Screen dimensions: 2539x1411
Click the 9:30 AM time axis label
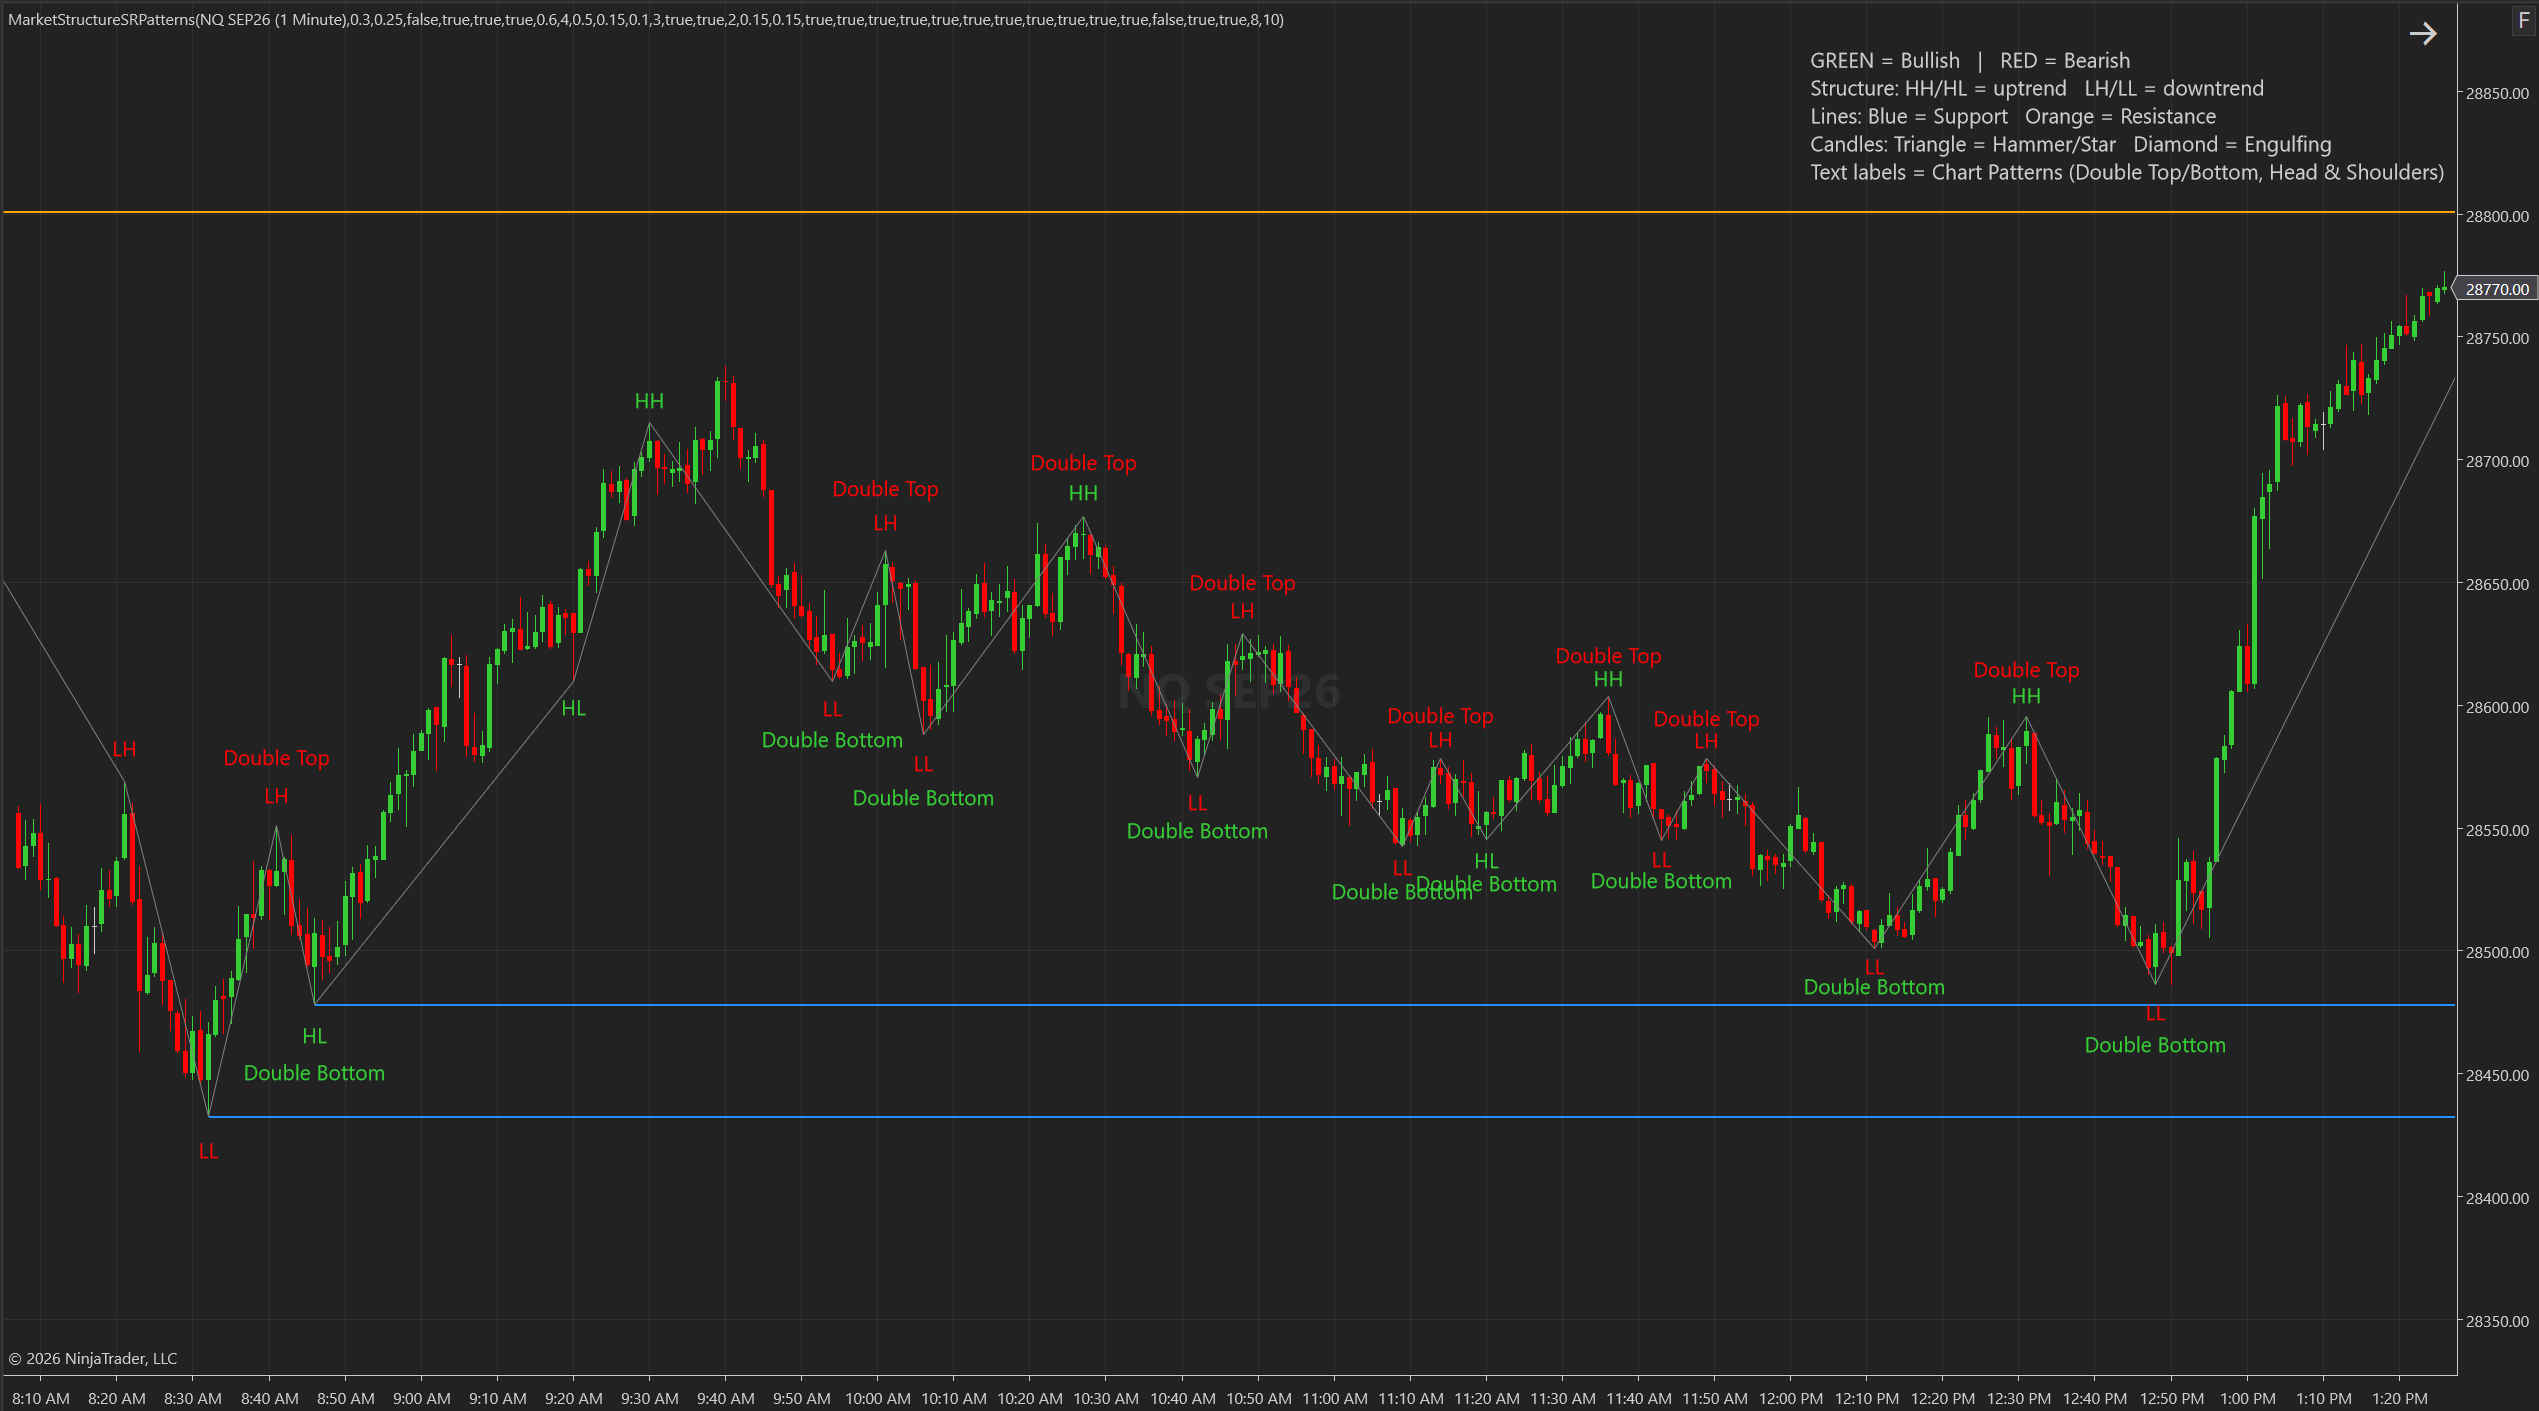(649, 1398)
